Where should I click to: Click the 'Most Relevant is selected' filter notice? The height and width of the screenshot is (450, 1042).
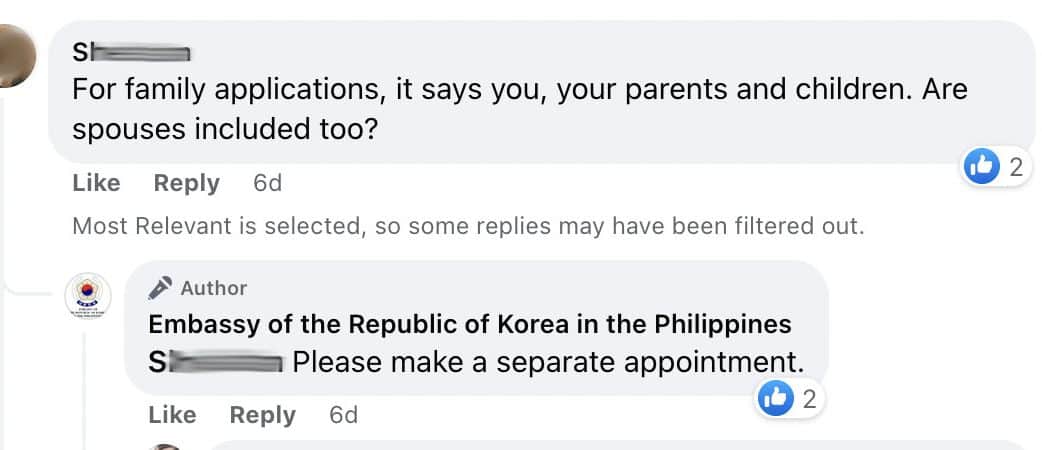[x=467, y=226]
